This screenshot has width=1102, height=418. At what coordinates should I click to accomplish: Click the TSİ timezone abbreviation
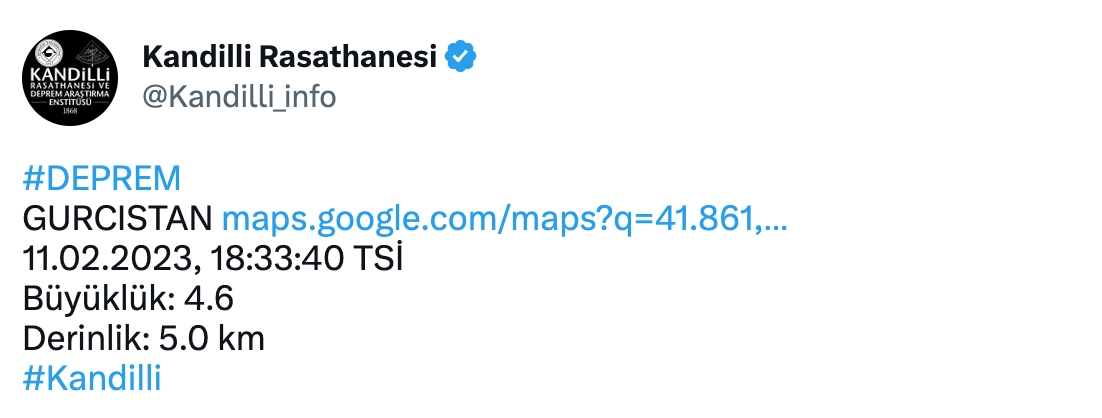coord(378,259)
